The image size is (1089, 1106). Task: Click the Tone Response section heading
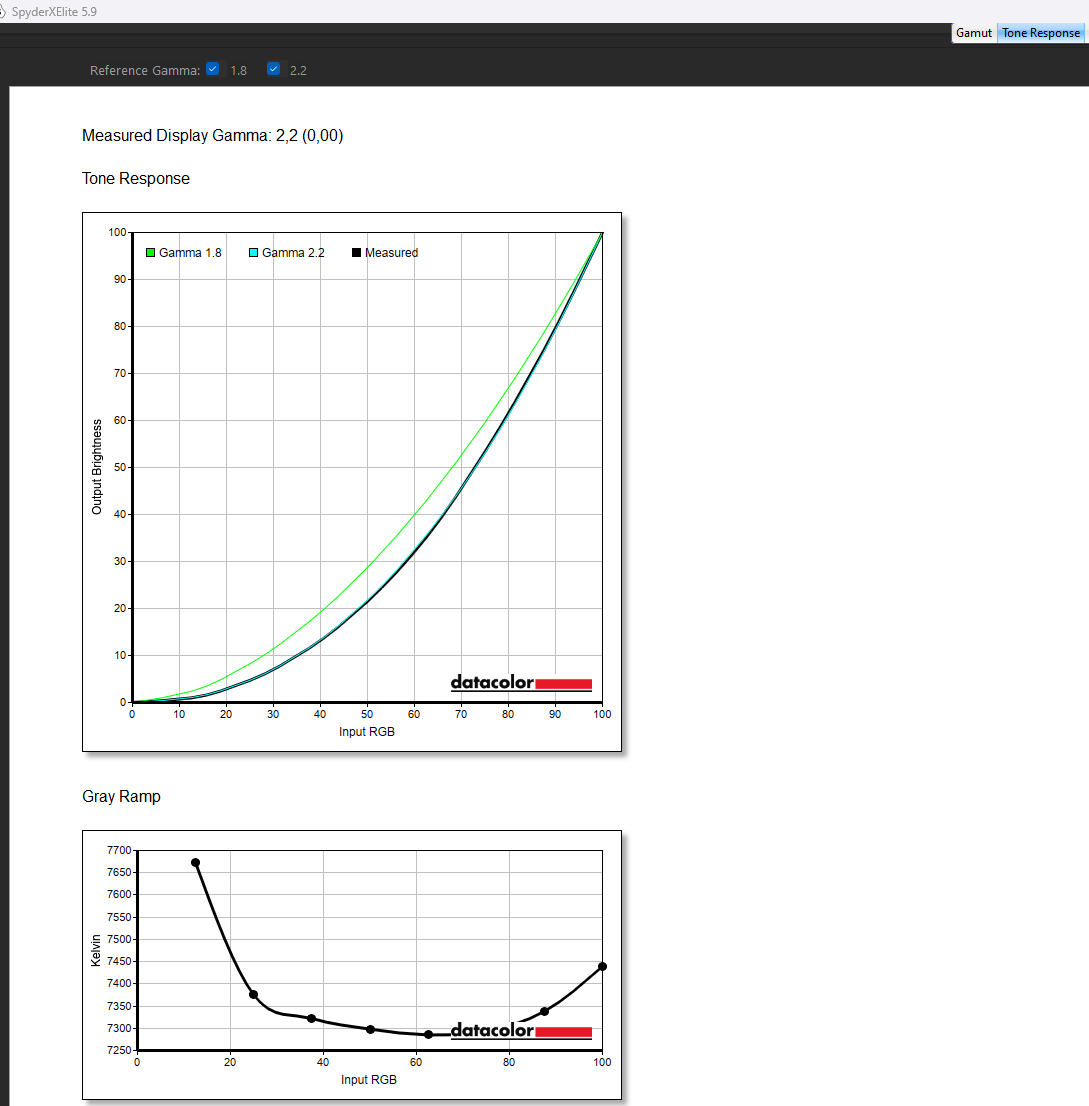136,179
